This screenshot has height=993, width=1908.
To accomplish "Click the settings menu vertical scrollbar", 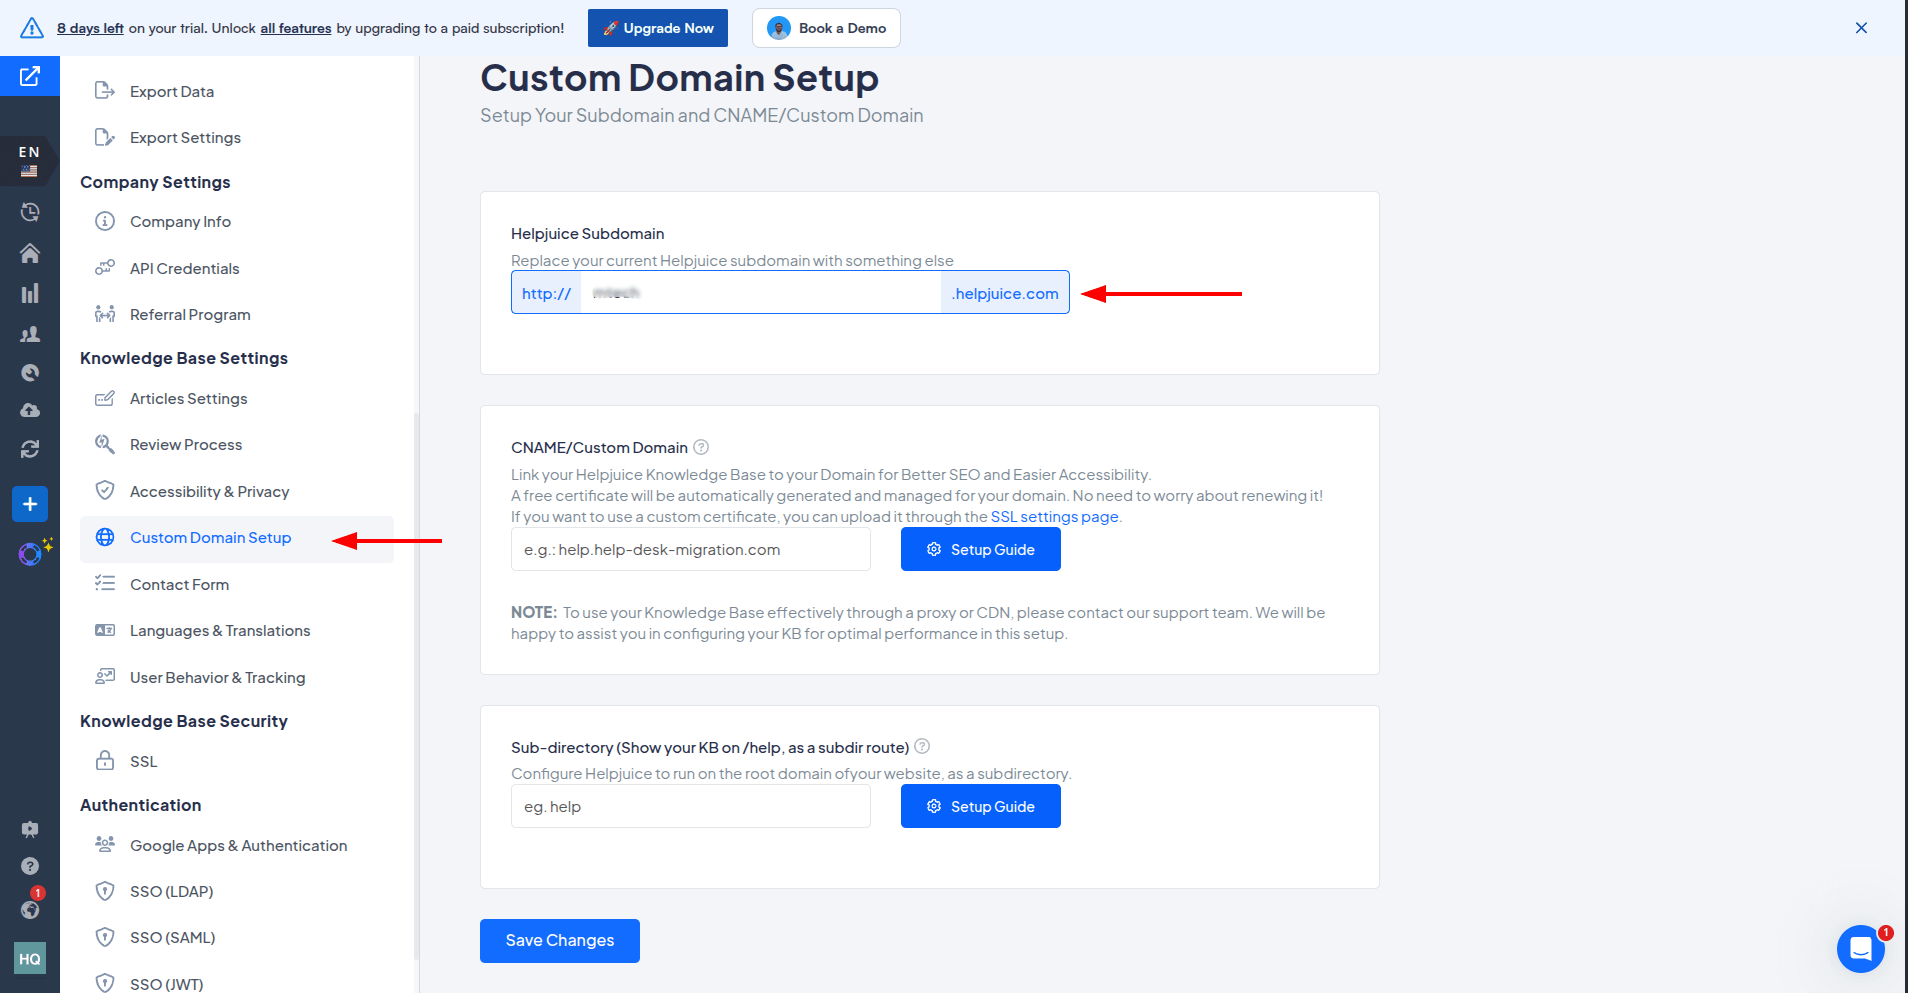I will tap(416, 686).
